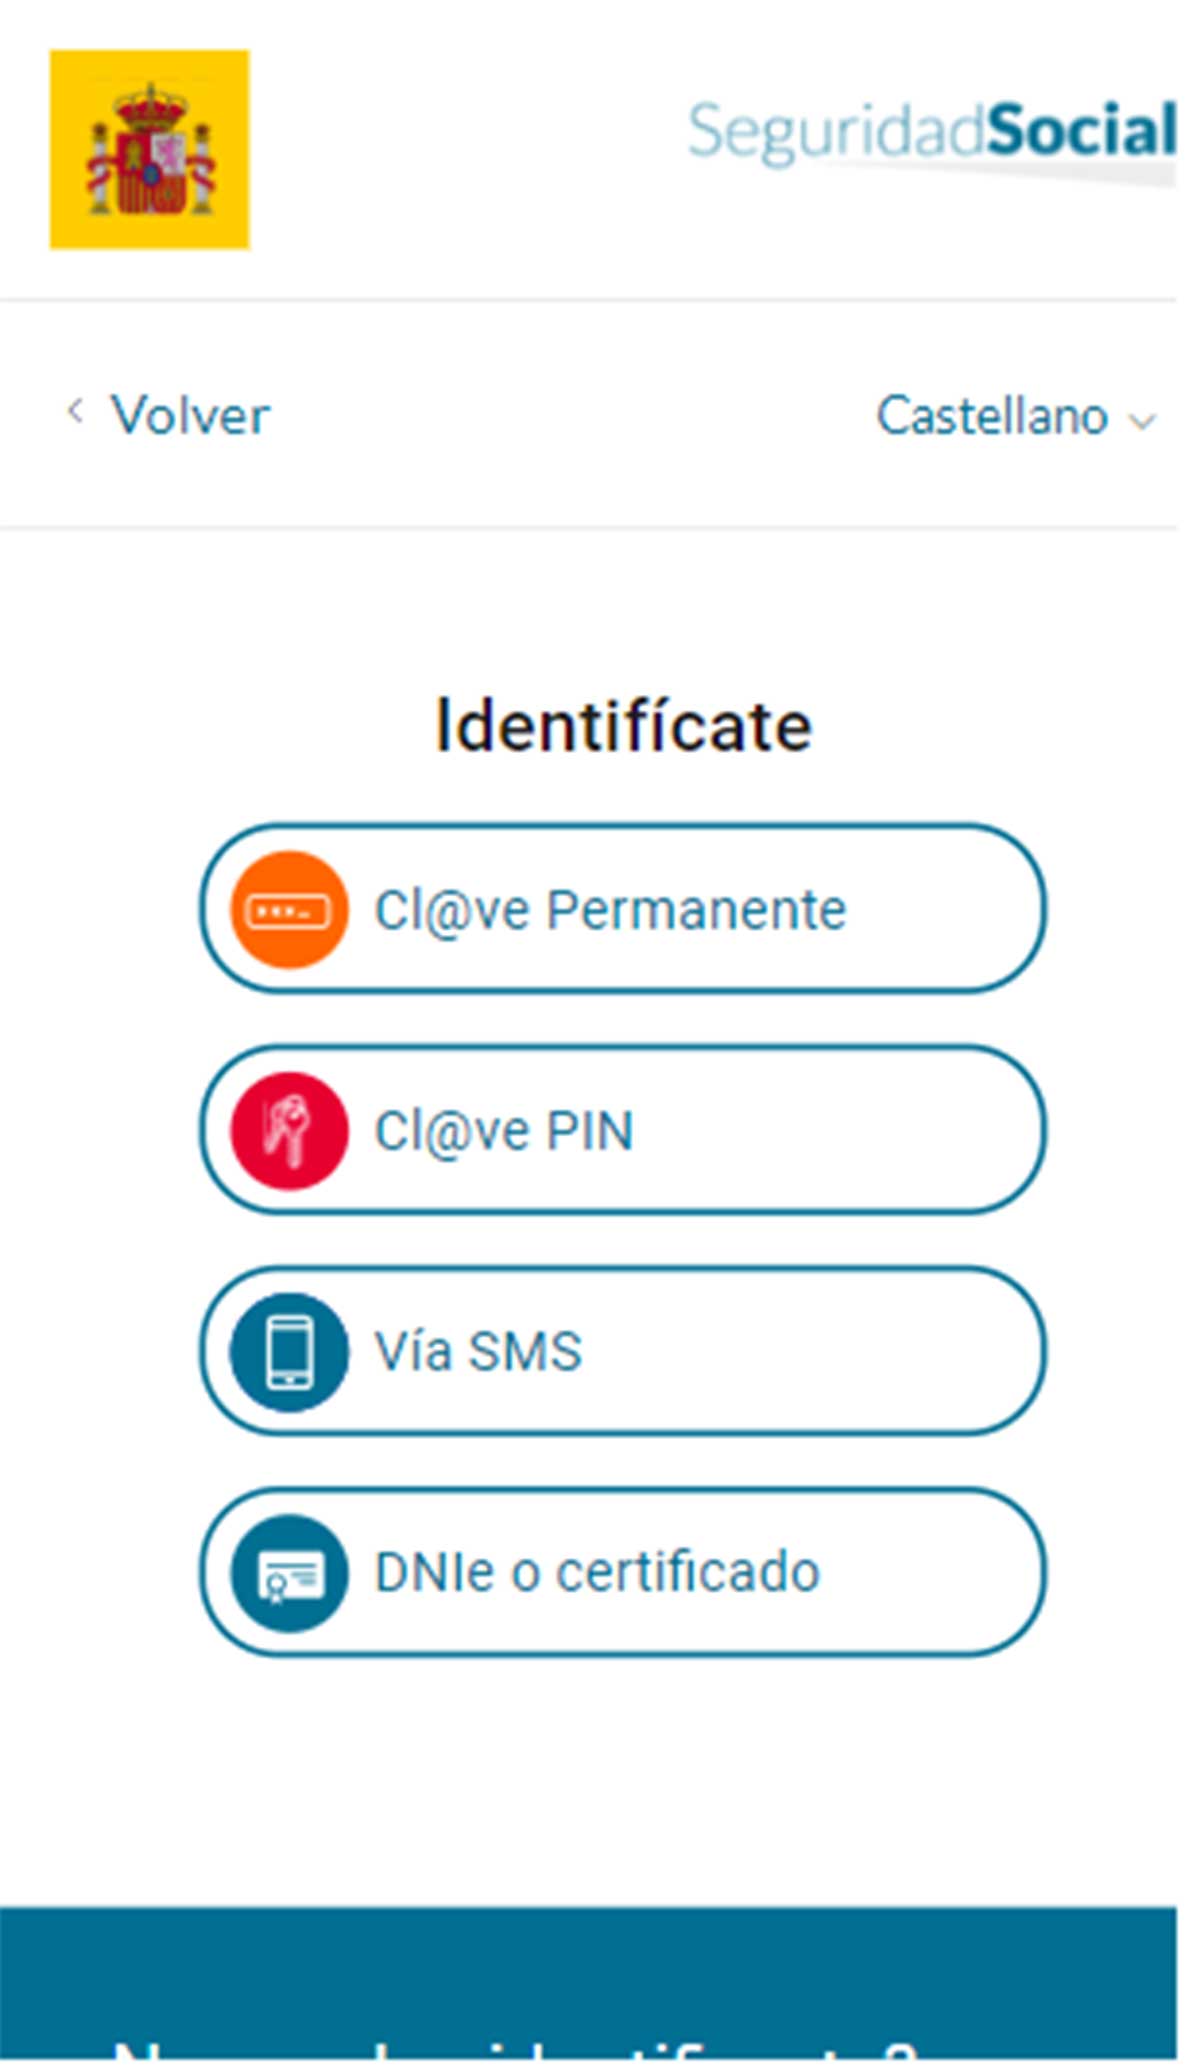
Task: Tap the smartphone icon beside Vía SMS
Action: pyautogui.click(x=290, y=1352)
